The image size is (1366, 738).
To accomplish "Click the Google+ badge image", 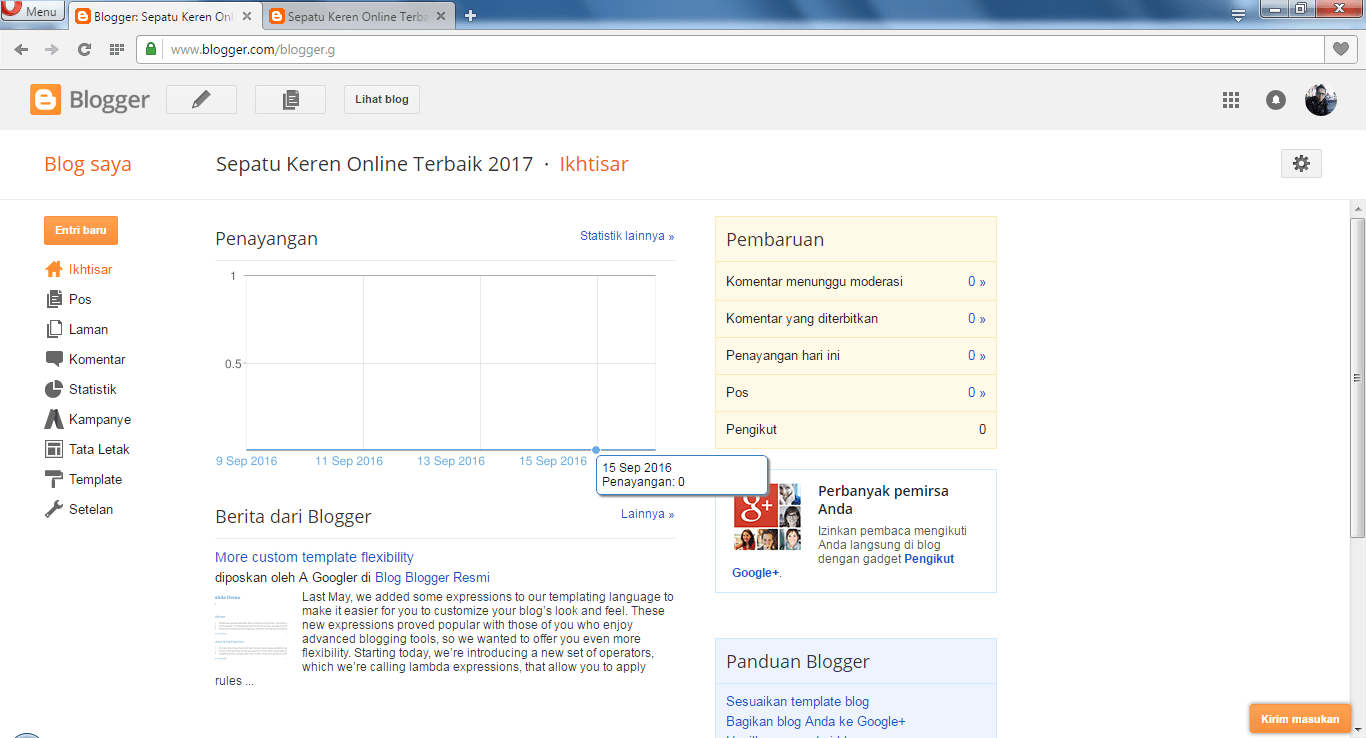I will click(x=768, y=517).
